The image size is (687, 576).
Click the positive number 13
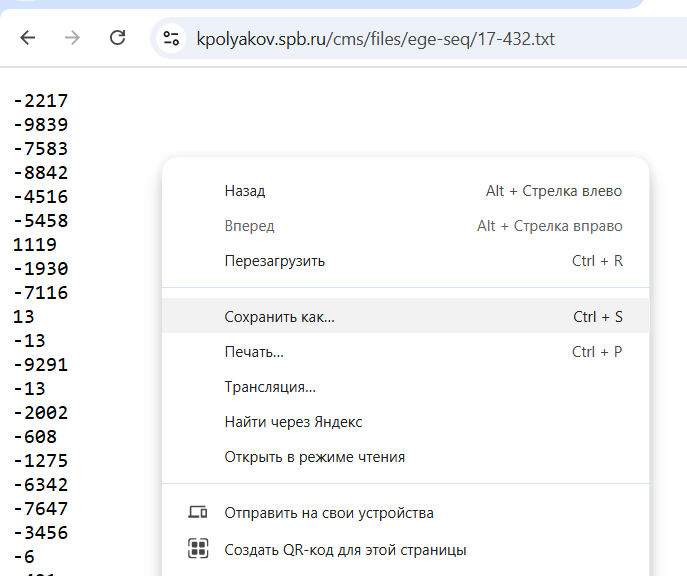click(24, 317)
